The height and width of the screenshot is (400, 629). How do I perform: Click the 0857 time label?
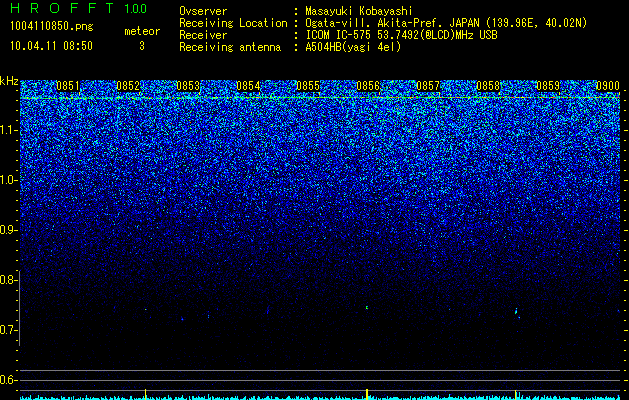[x=428, y=86]
